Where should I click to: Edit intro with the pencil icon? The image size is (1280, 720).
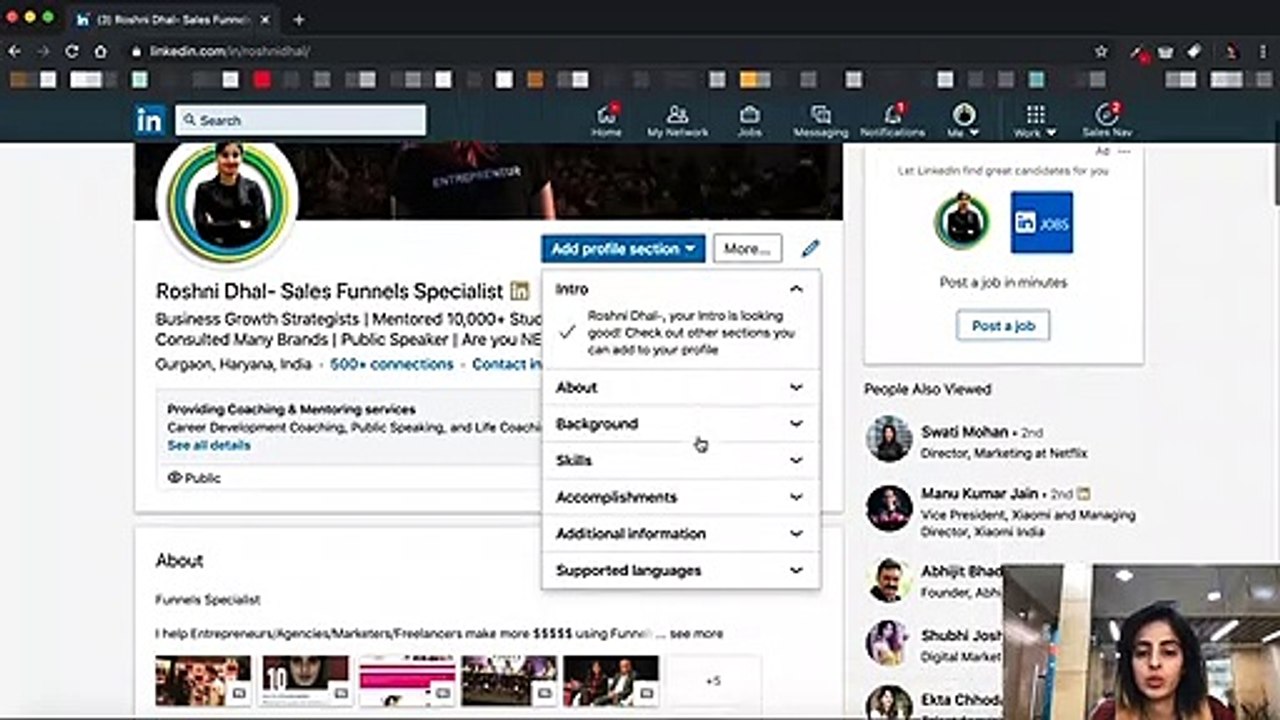pyautogui.click(x=810, y=248)
